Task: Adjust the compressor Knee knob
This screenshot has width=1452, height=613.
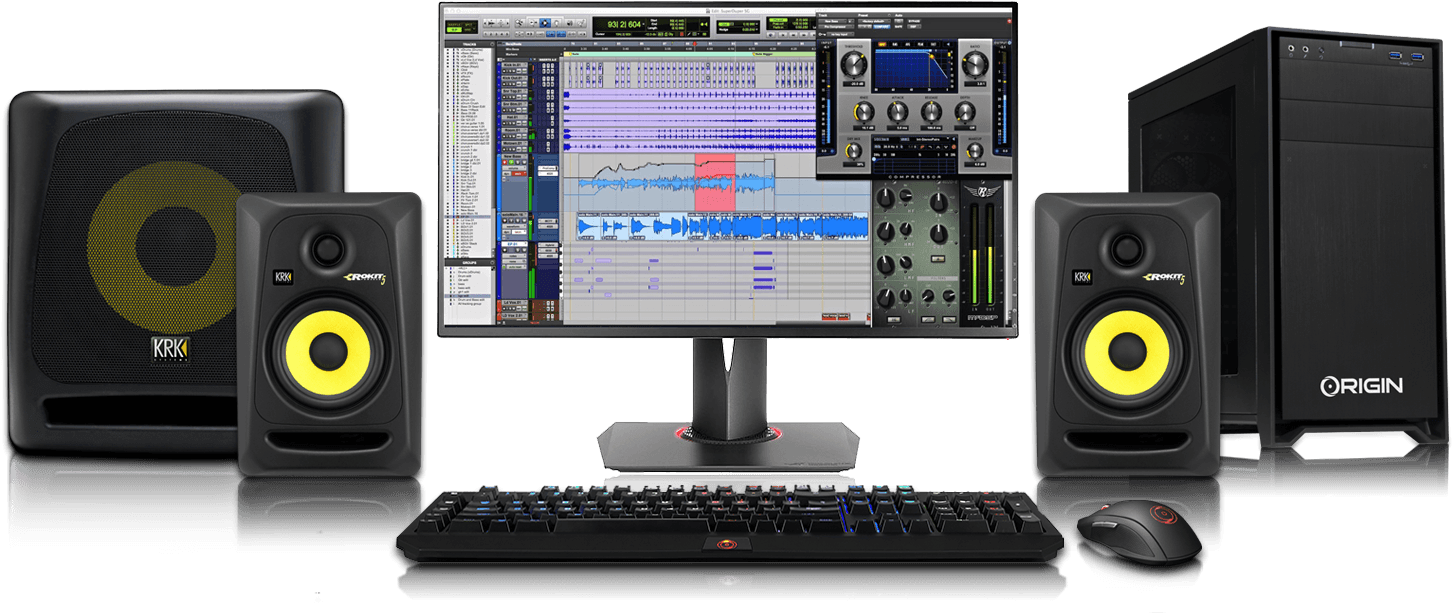Action: click(863, 112)
